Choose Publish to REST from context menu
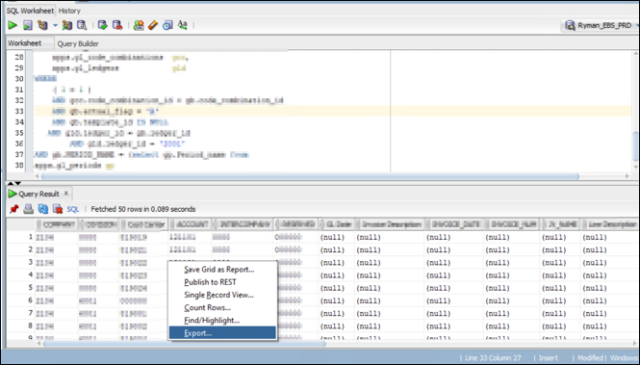The image size is (640, 365). [210, 282]
